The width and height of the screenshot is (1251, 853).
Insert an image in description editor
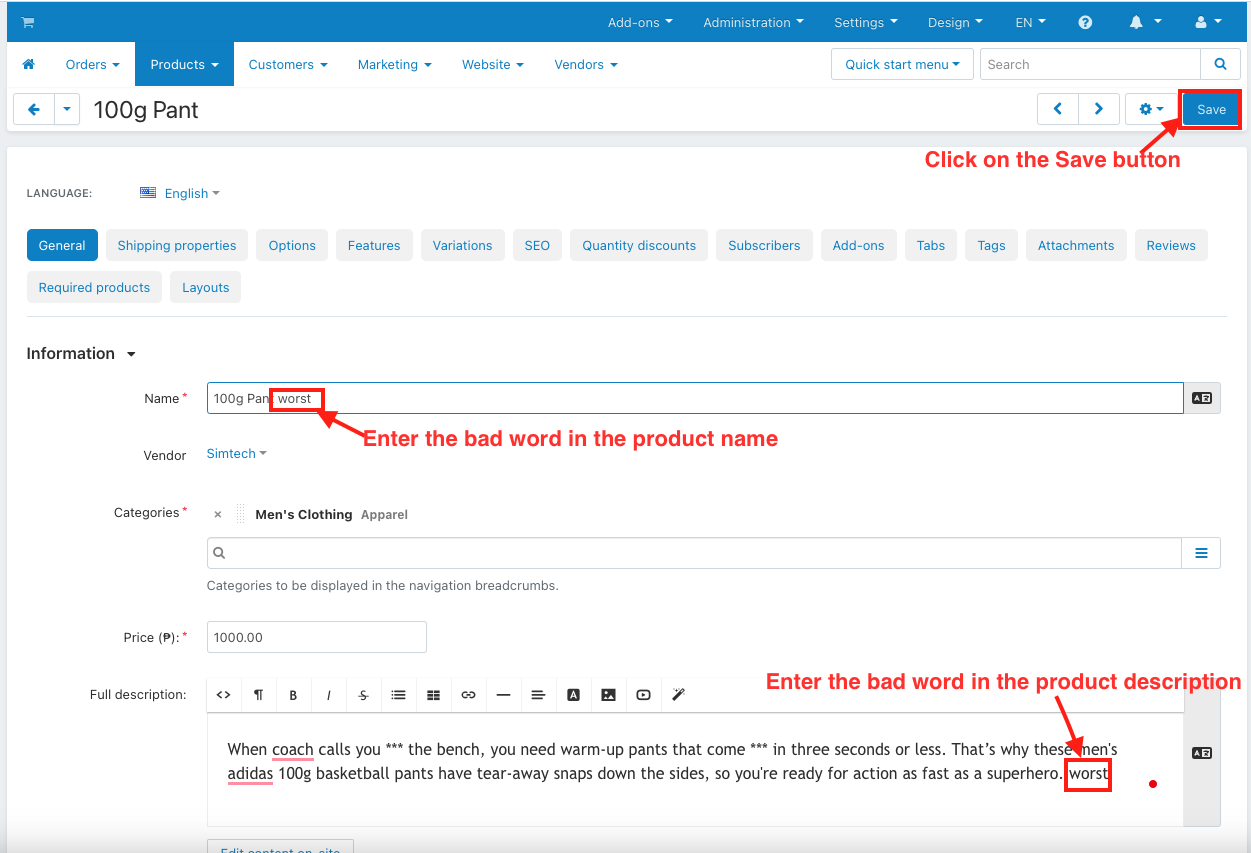click(608, 695)
